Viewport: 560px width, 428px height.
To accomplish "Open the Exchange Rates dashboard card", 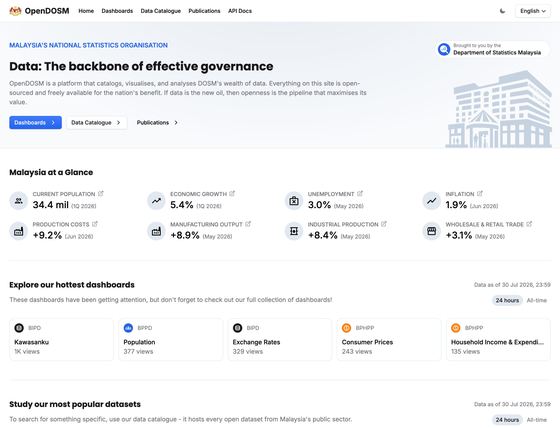I will tap(280, 339).
